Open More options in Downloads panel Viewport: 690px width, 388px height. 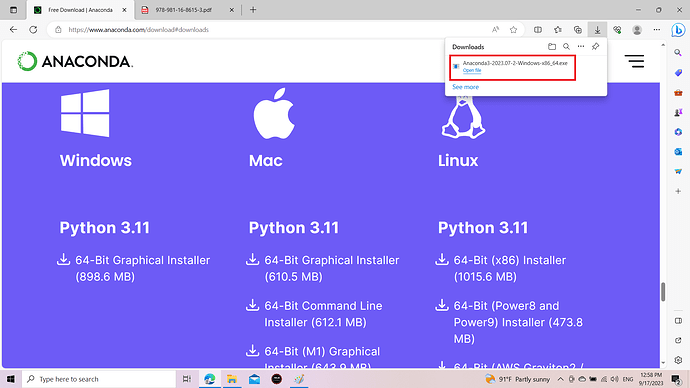click(x=581, y=46)
